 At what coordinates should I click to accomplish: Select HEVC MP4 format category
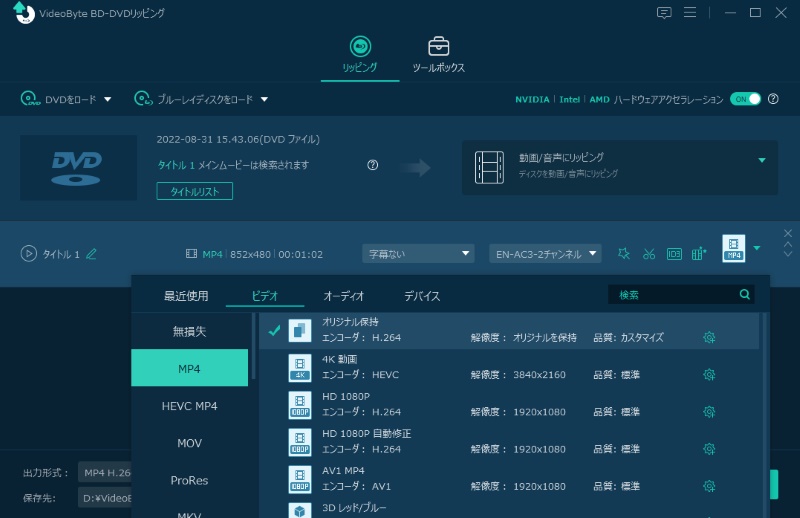click(x=189, y=406)
